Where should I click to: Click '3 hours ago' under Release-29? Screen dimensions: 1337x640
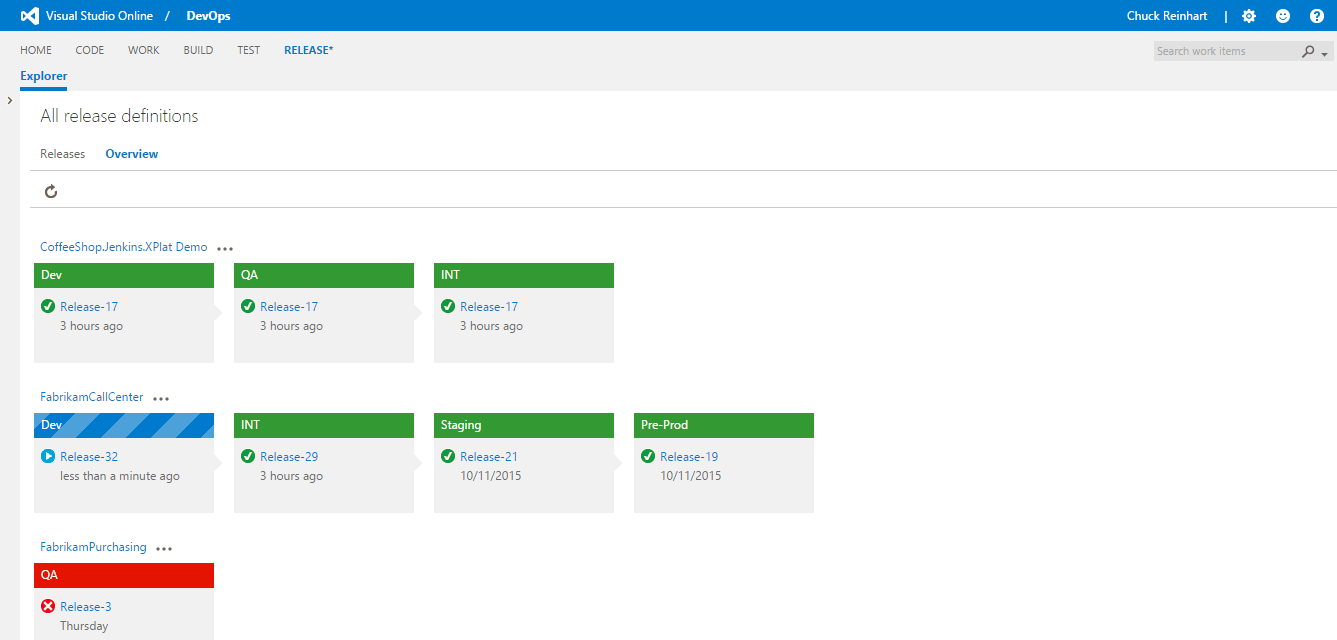pos(292,476)
